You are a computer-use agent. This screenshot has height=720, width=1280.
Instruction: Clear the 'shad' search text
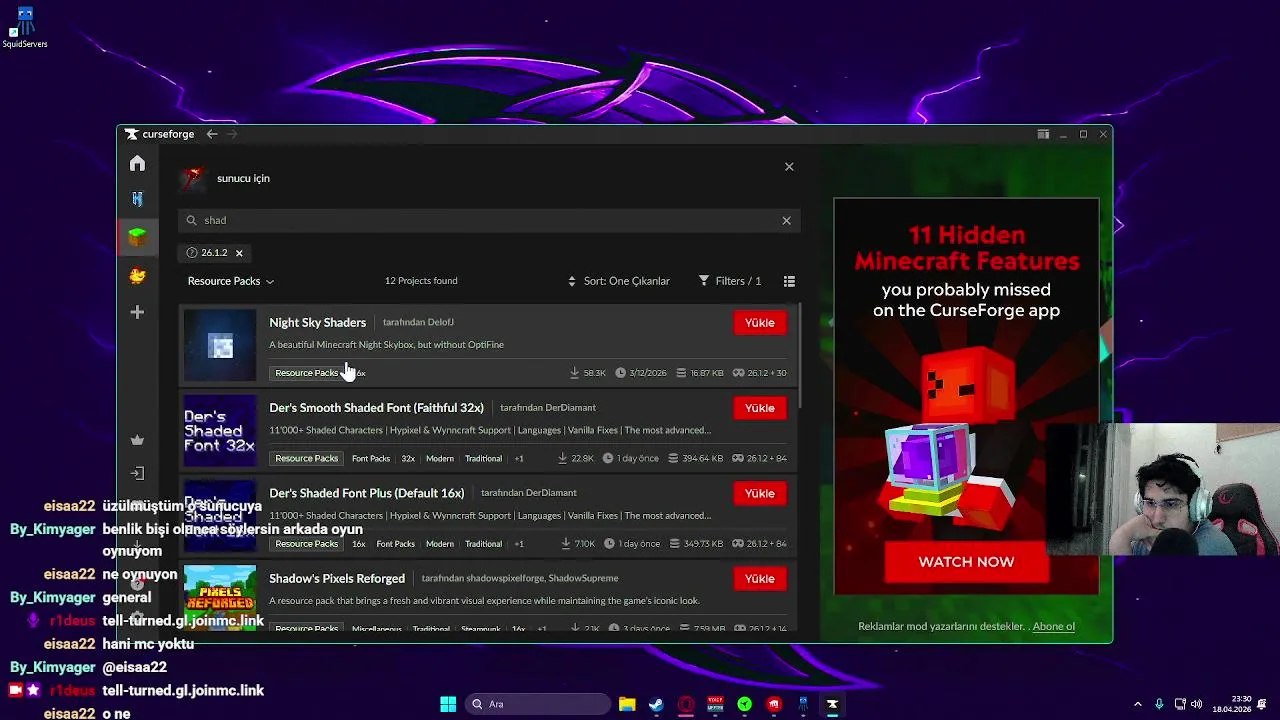coord(786,220)
